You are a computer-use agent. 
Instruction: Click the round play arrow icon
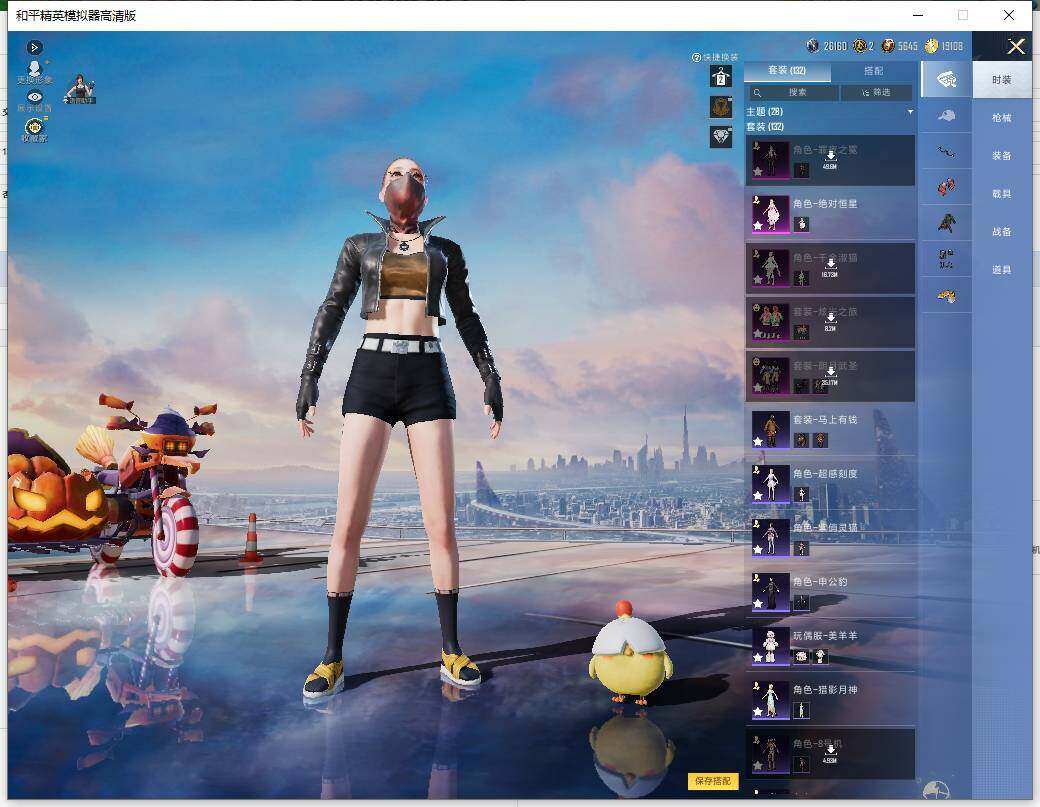[35, 47]
